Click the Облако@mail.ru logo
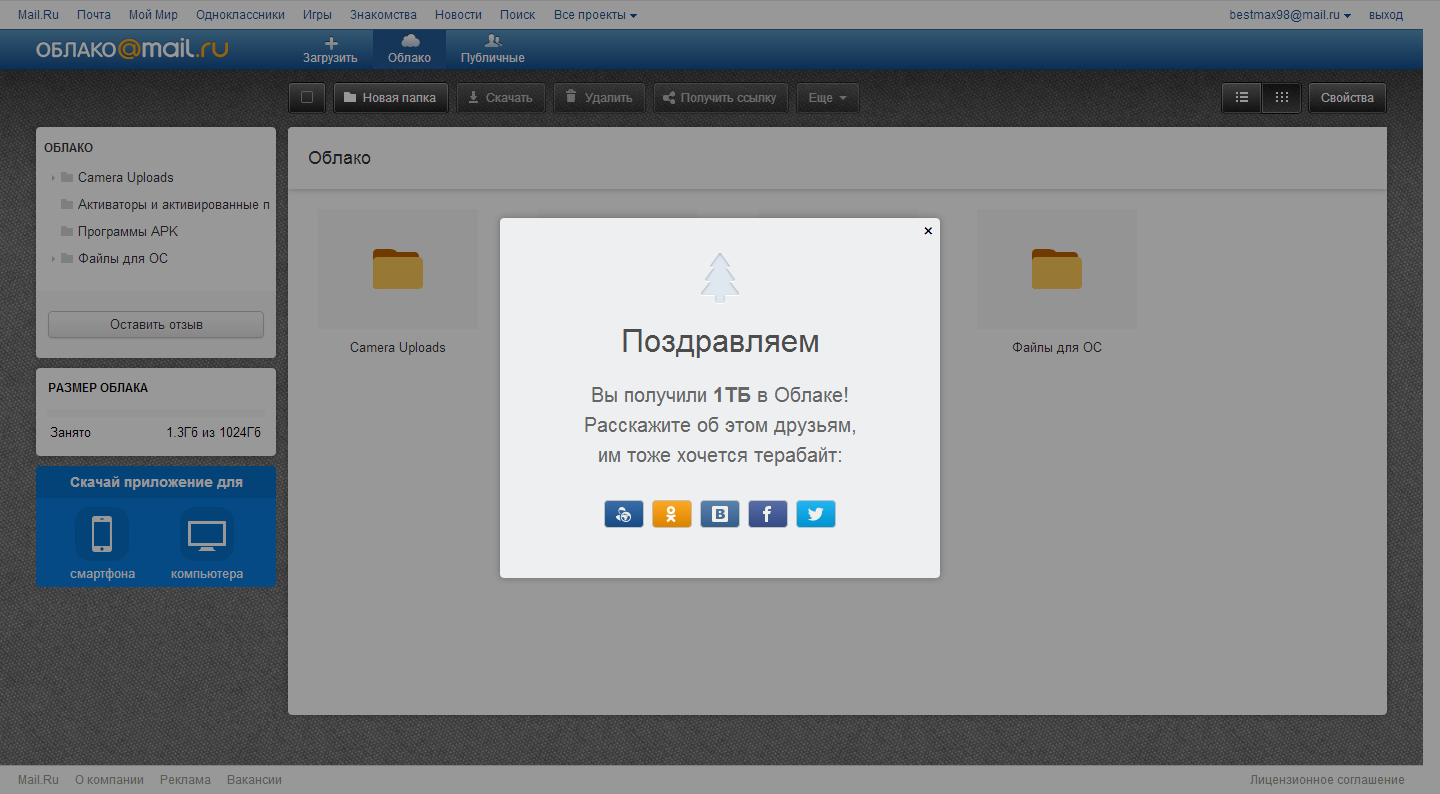 click(x=132, y=49)
